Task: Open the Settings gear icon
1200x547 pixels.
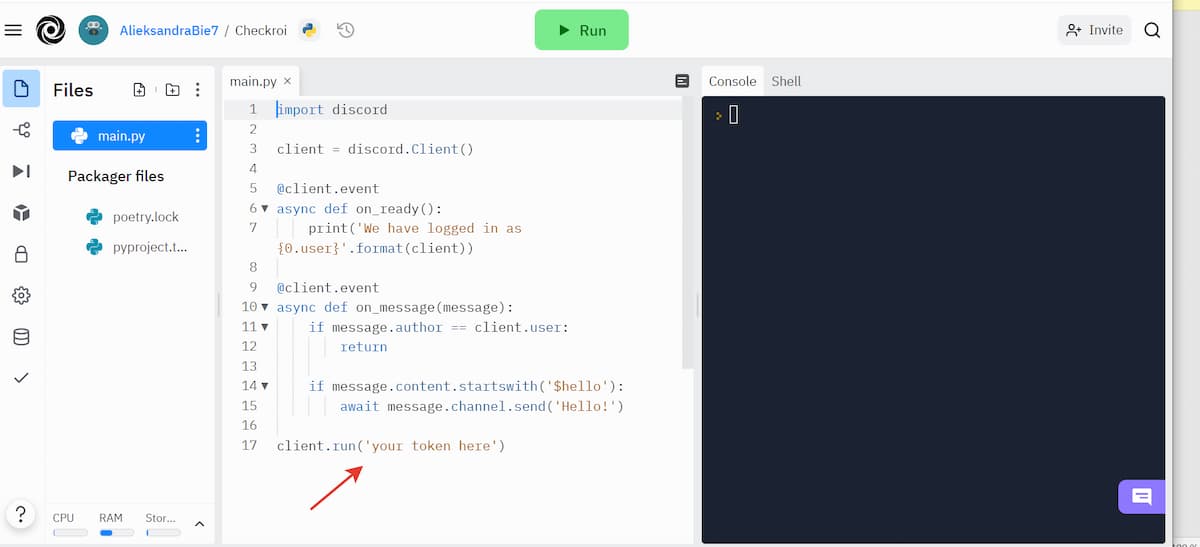Action: 21,296
